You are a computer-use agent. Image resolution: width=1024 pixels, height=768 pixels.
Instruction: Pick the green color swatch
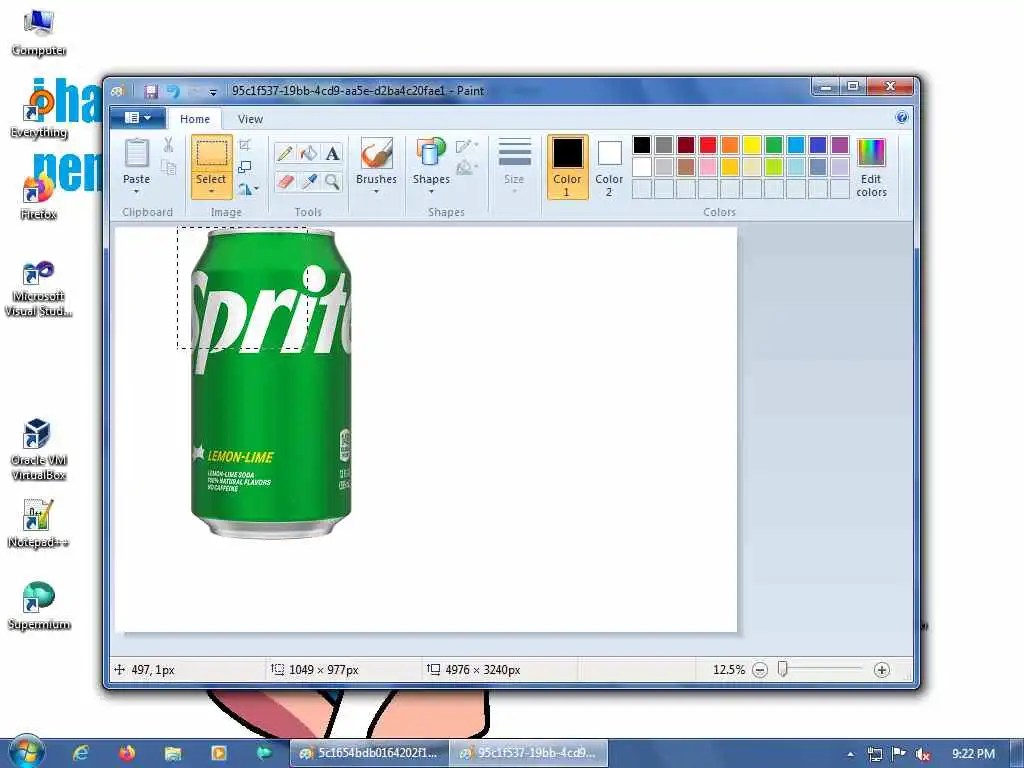774,145
